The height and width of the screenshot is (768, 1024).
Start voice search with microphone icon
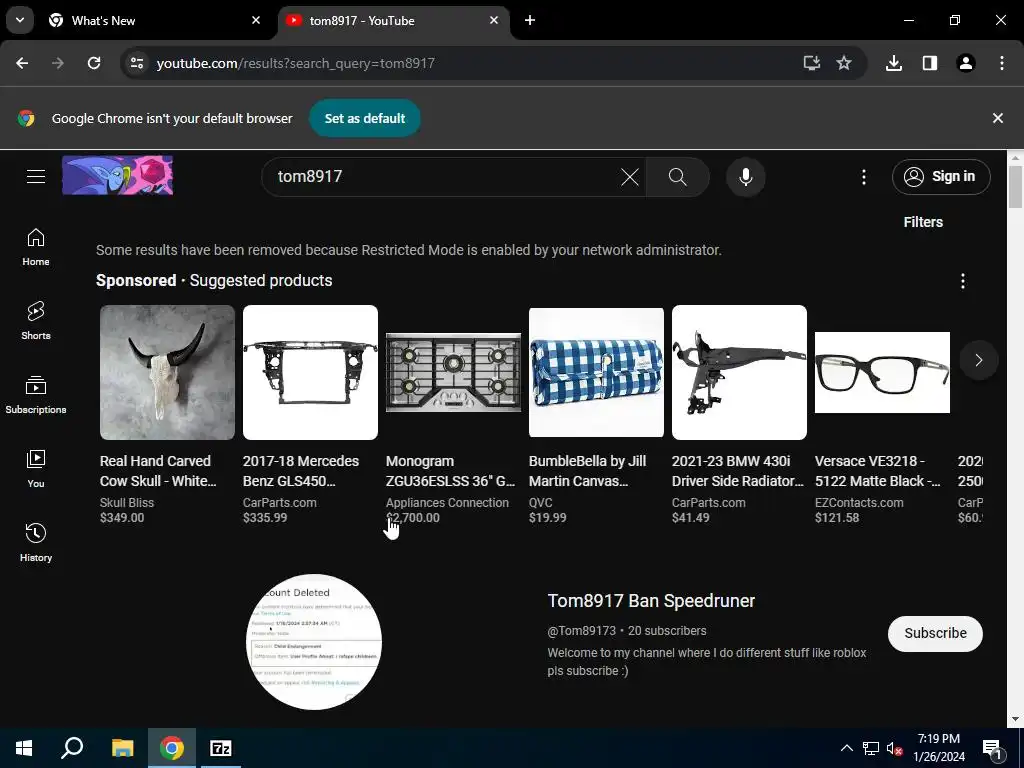point(746,177)
